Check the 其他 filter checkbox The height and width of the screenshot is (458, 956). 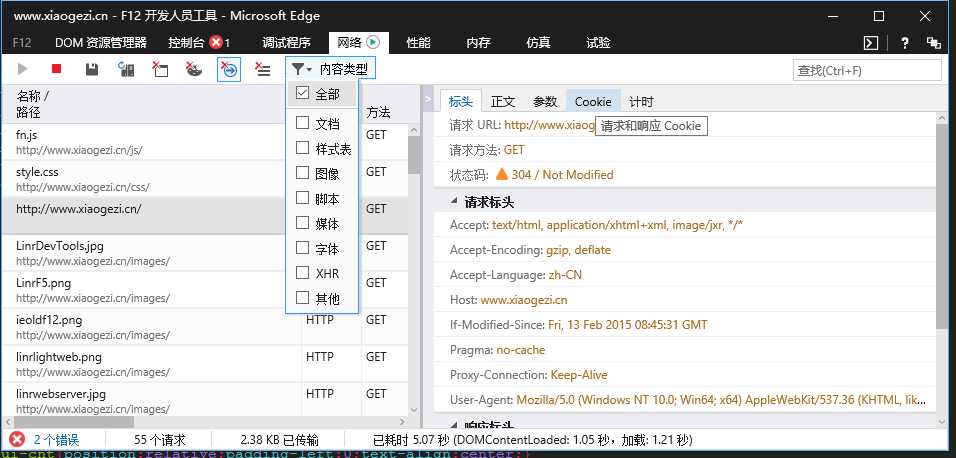[302, 298]
